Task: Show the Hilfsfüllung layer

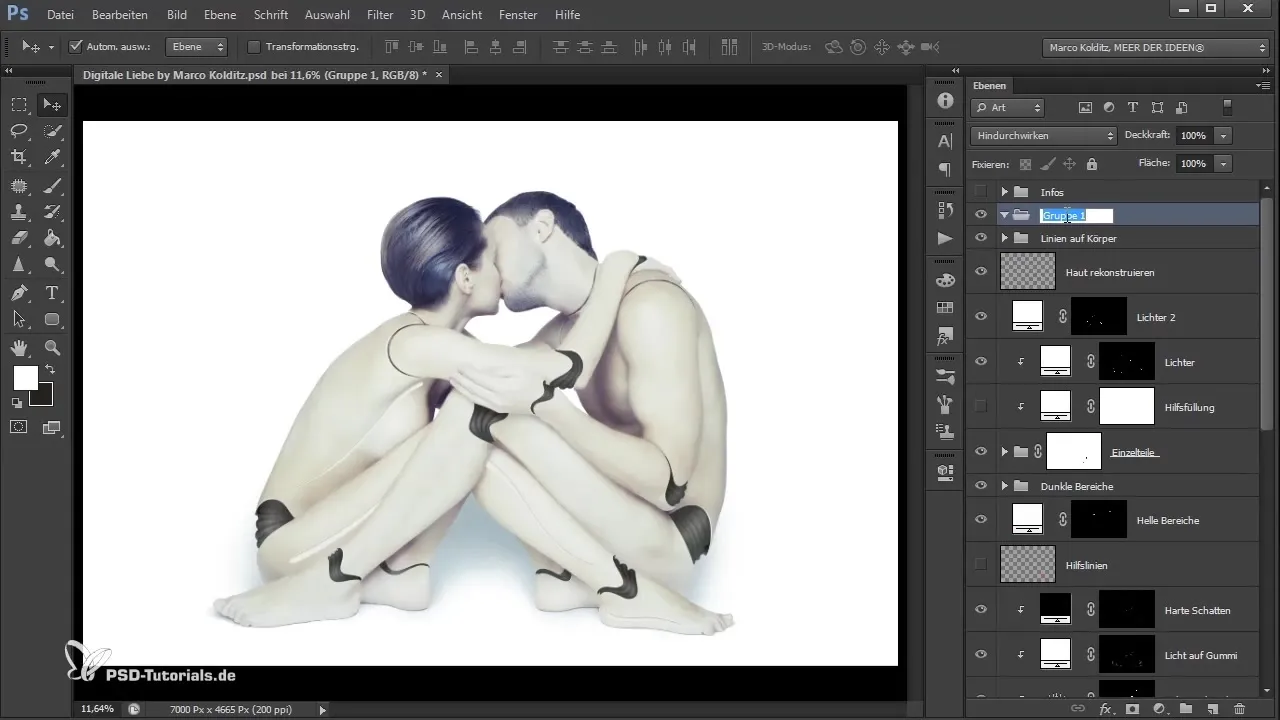Action: (x=981, y=406)
